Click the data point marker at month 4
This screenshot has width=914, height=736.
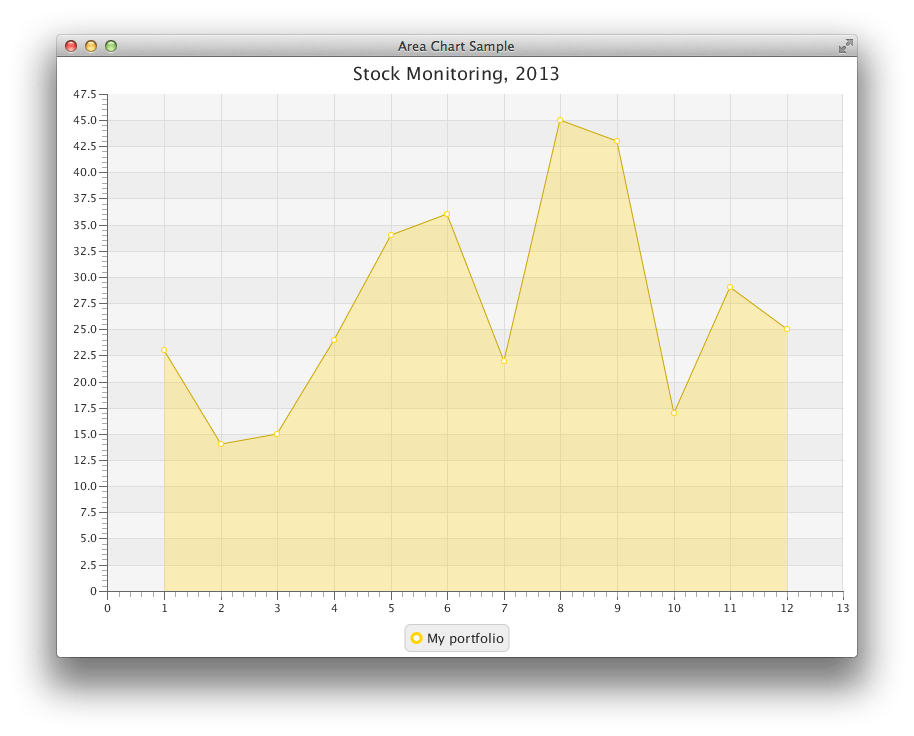coord(334,340)
